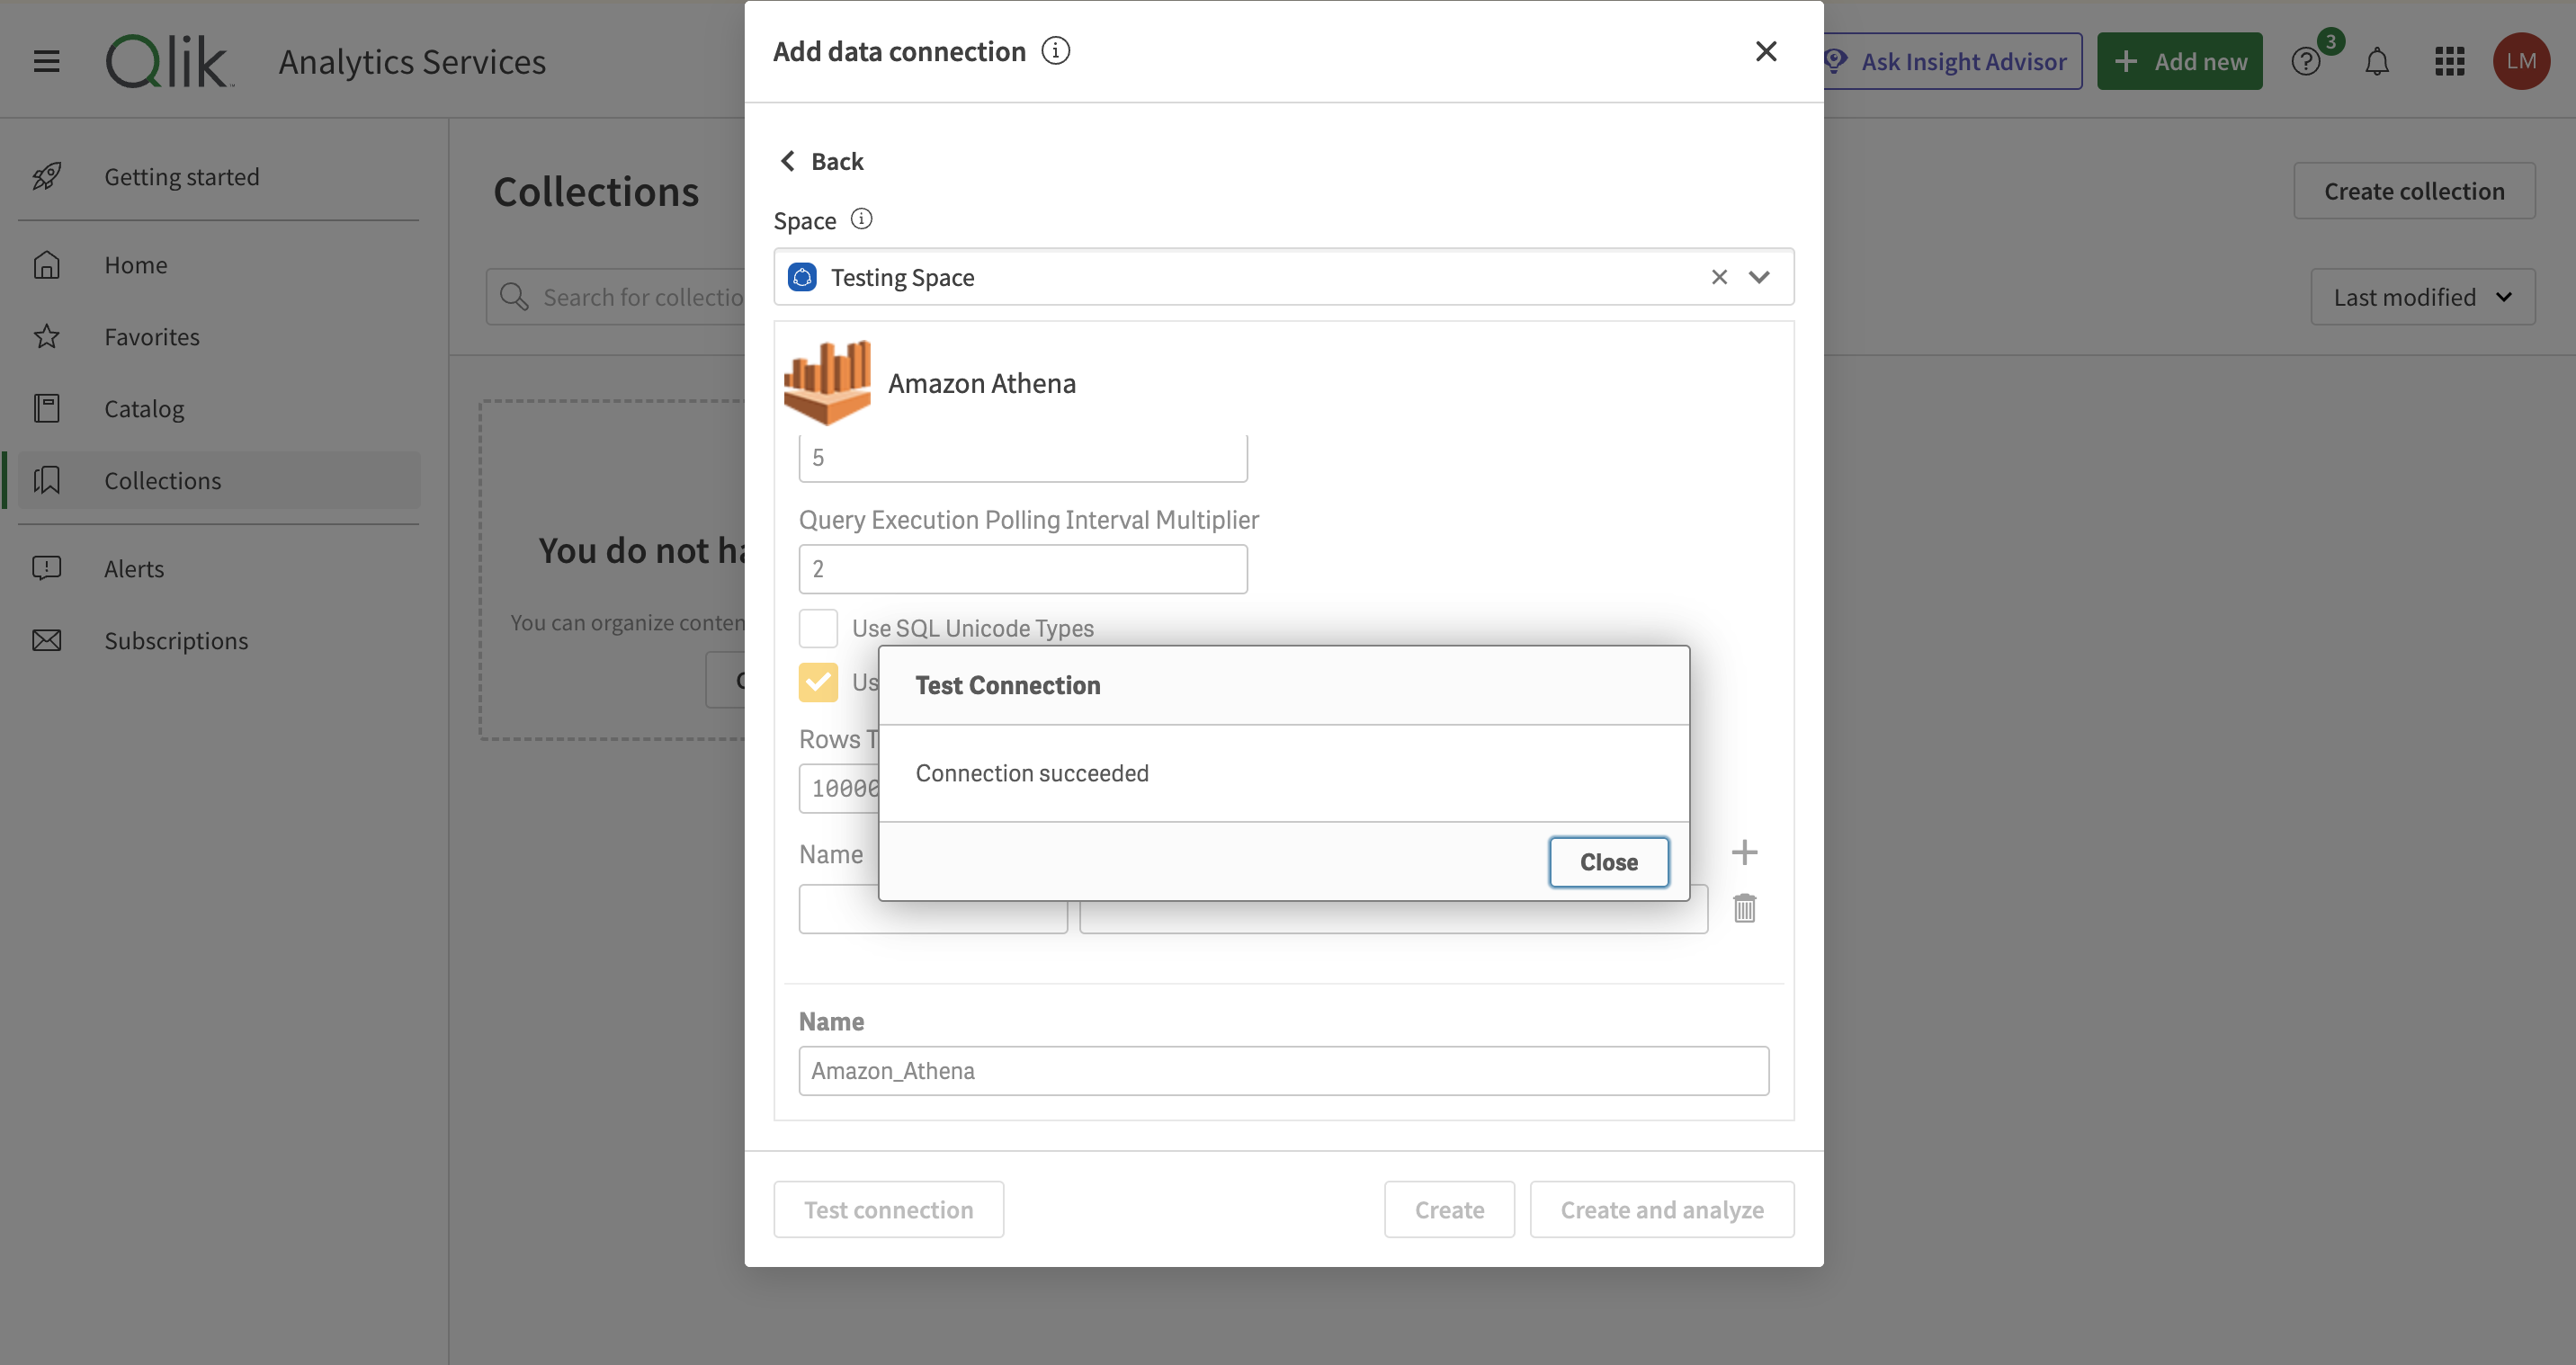Viewport: 2576px width, 1365px height.
Task: Expand the Space dropdown chevron
Action: coord(1759,277)
